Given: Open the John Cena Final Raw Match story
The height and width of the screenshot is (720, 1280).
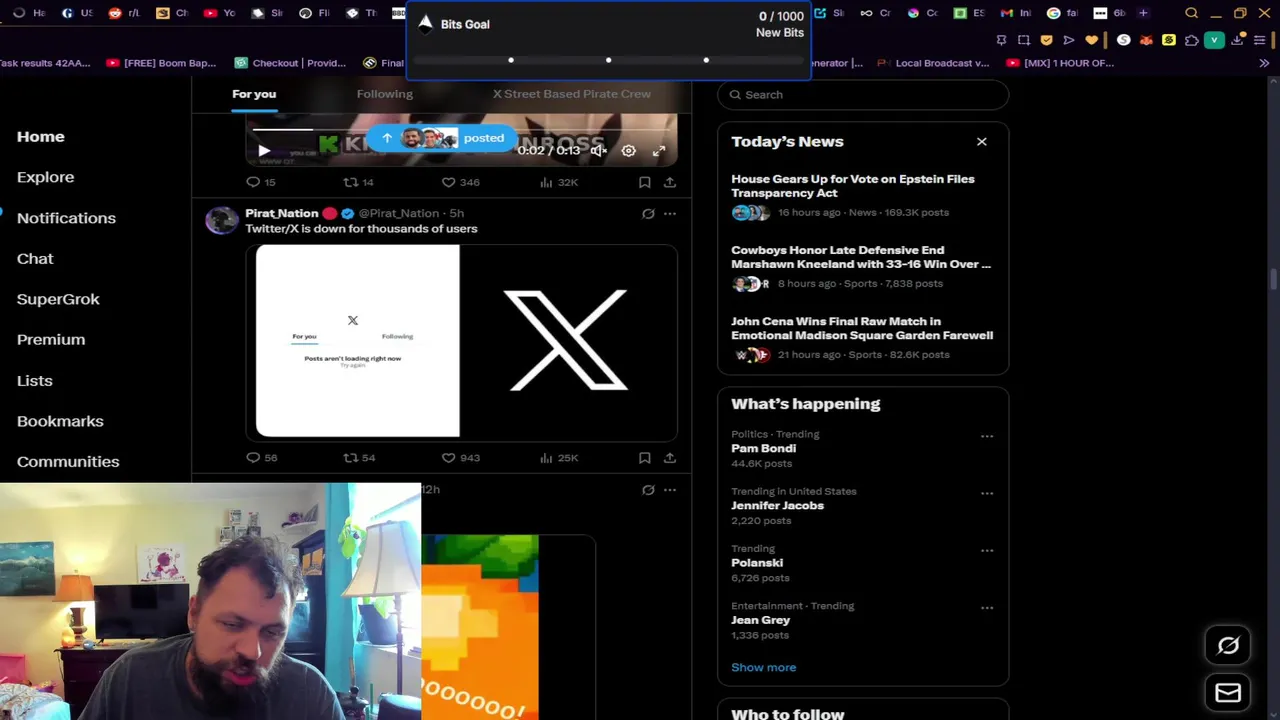Looking at the screenshot, I should 862,337.
